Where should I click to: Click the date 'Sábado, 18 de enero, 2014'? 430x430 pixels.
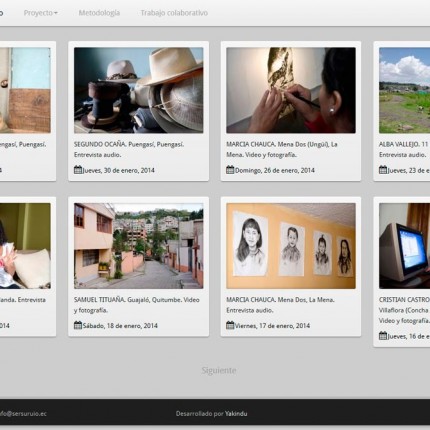point(120,326)
